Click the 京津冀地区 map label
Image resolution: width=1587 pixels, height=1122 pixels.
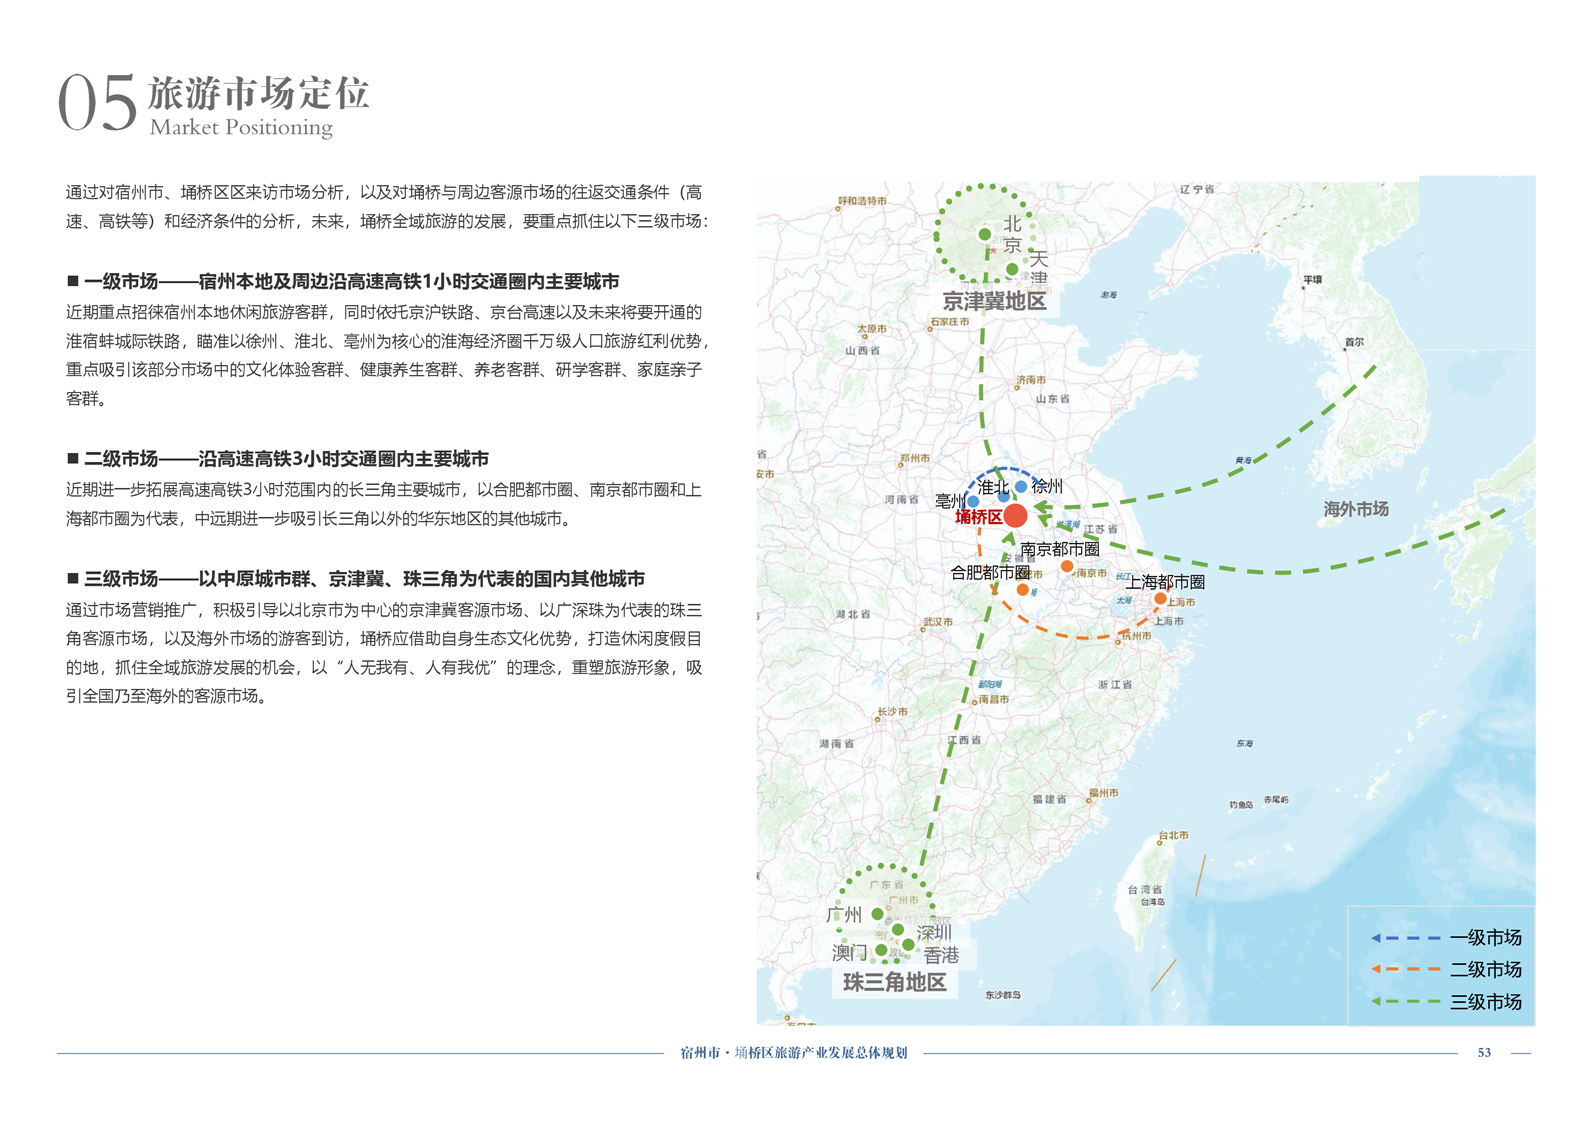[x=994, y=301]
